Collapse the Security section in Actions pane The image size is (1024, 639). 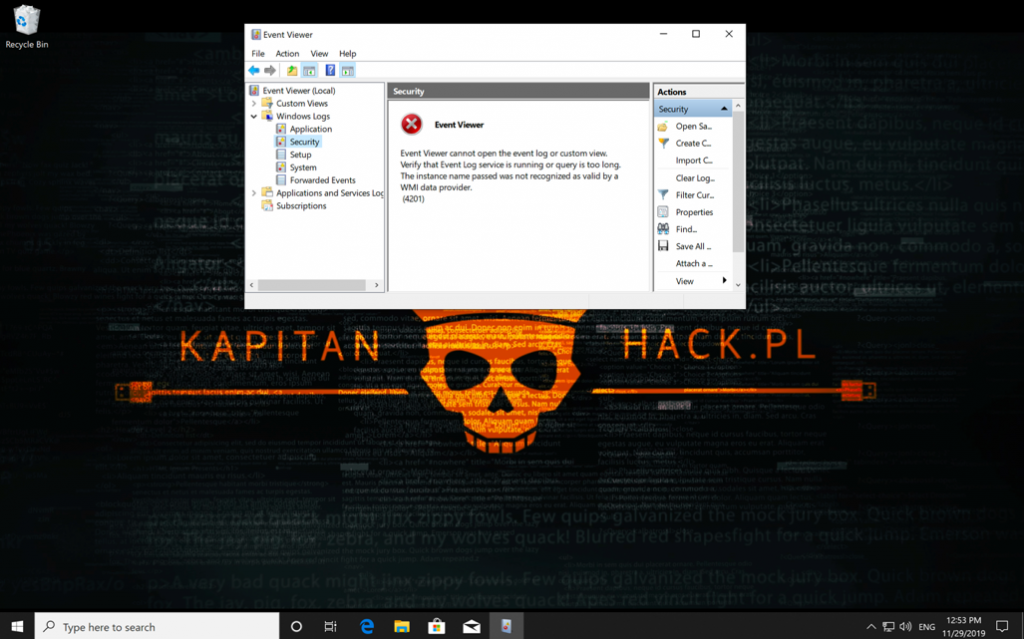click(724, 108)
